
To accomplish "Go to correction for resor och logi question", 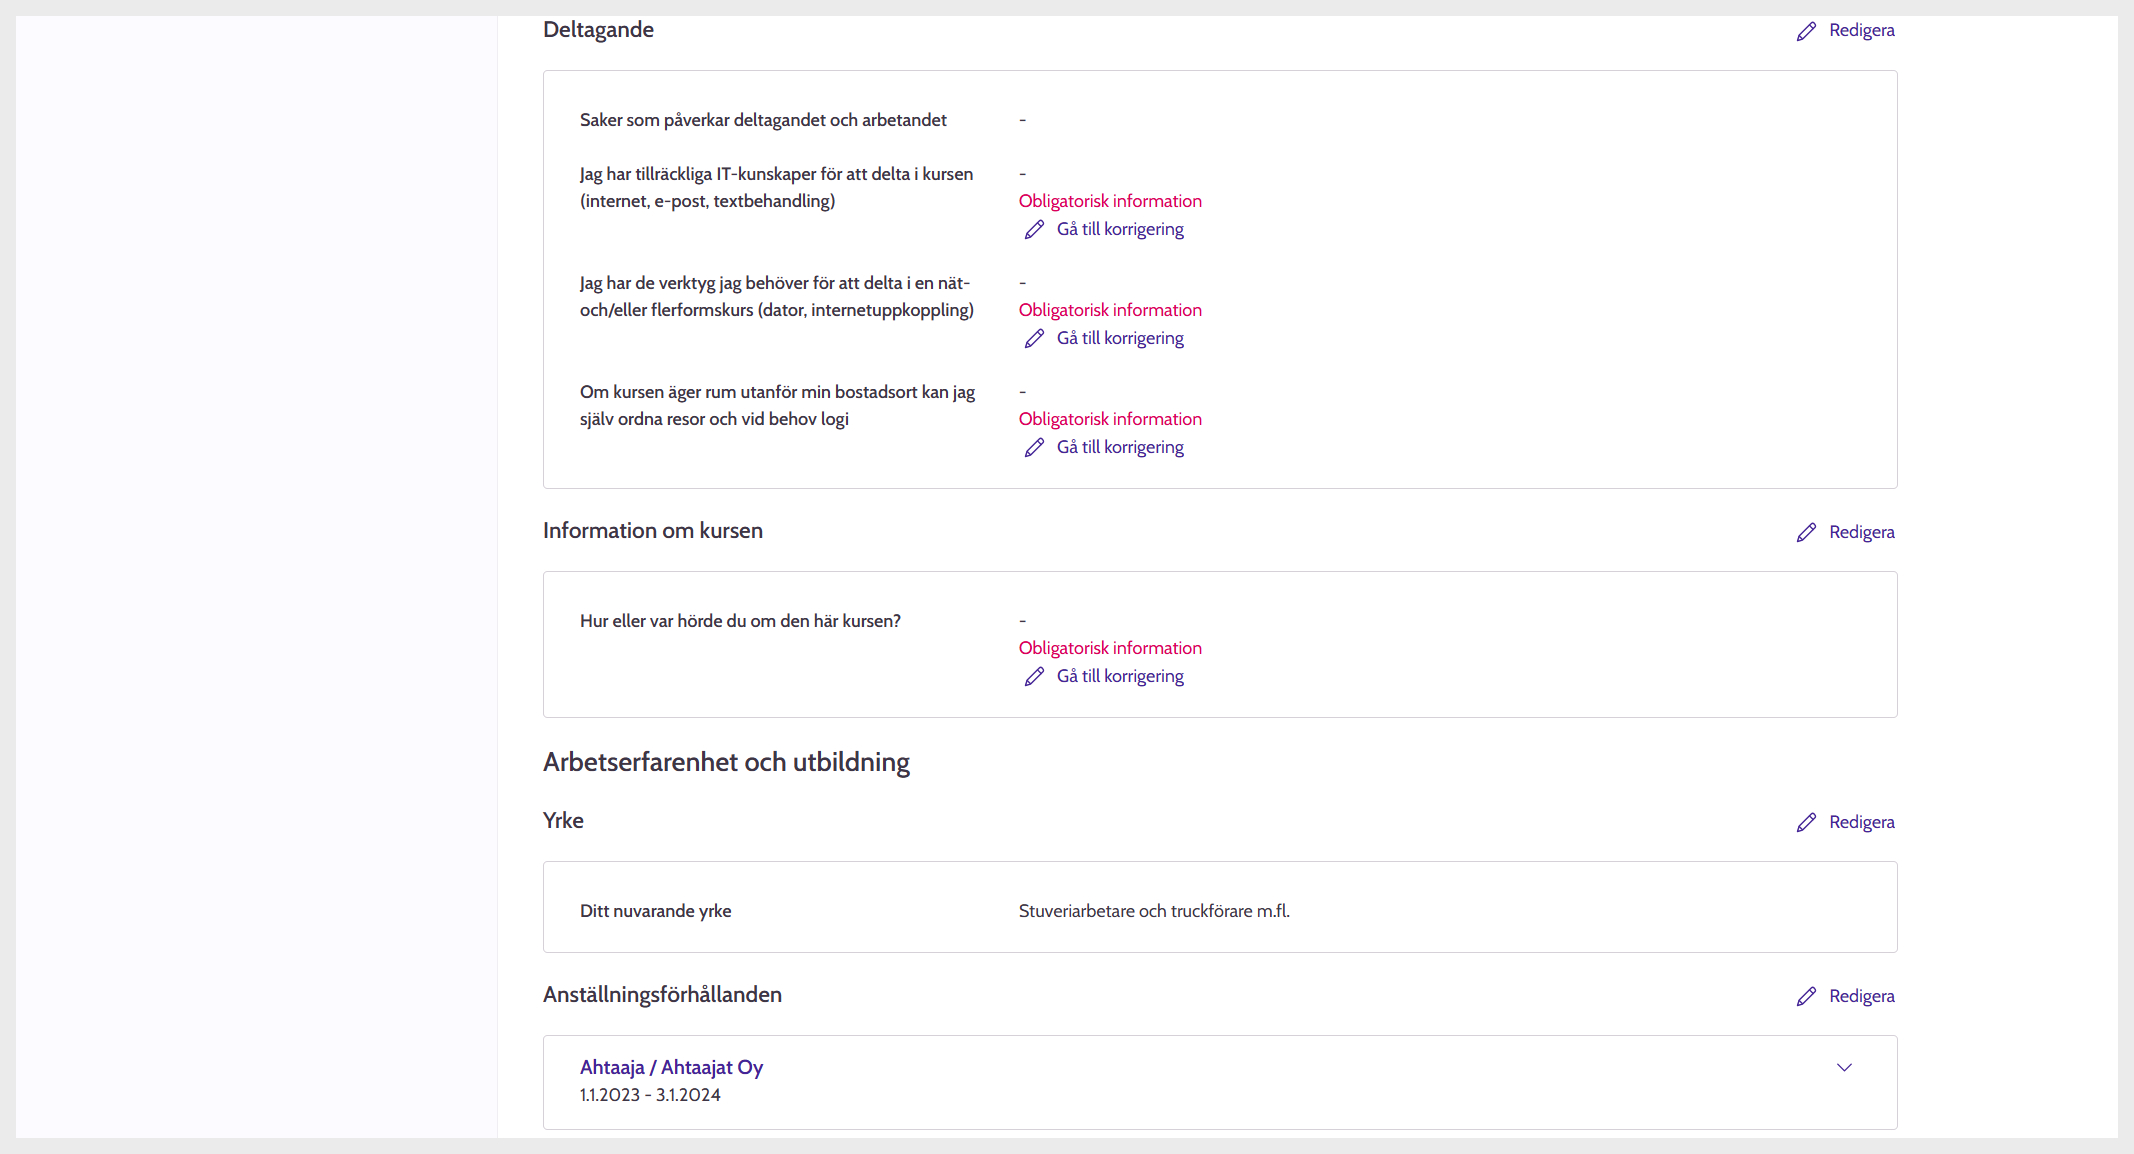I will [1120, 447].
